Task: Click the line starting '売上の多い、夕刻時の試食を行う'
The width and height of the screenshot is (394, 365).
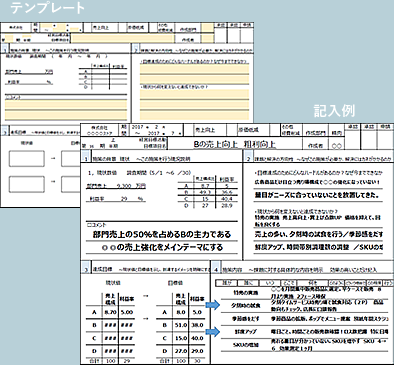Action: [318, 234]
